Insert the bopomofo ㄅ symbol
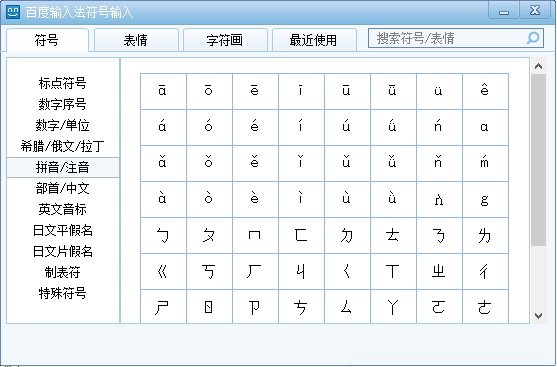This screenshot has width=557, height=367. [x=163, y=236]
